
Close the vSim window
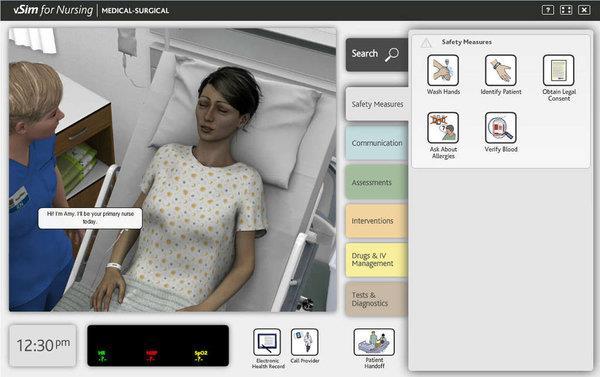[584, 10]
